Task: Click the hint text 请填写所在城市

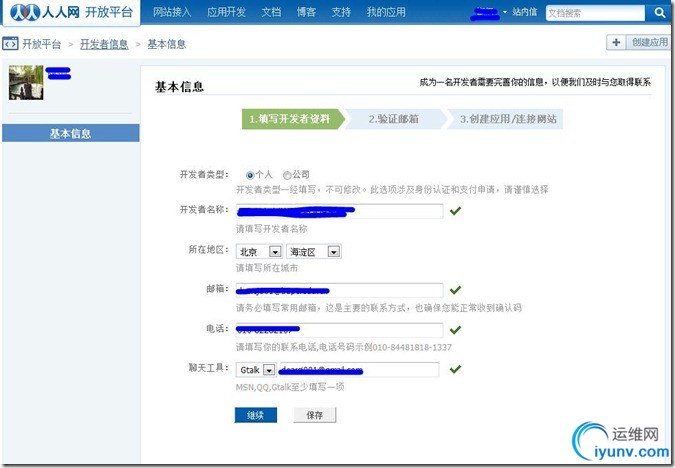Action: [x=267, y=268]
